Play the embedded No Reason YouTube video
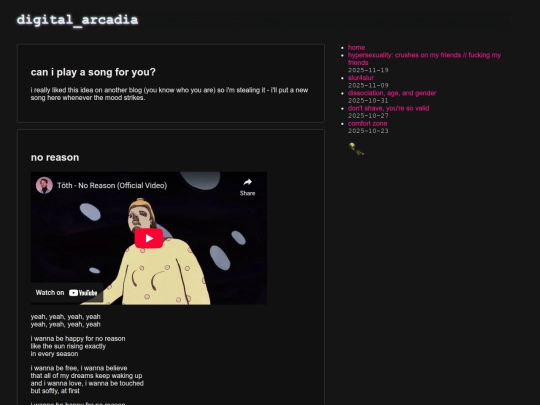Screen dimensions: 540x405 tap(149, 238)
